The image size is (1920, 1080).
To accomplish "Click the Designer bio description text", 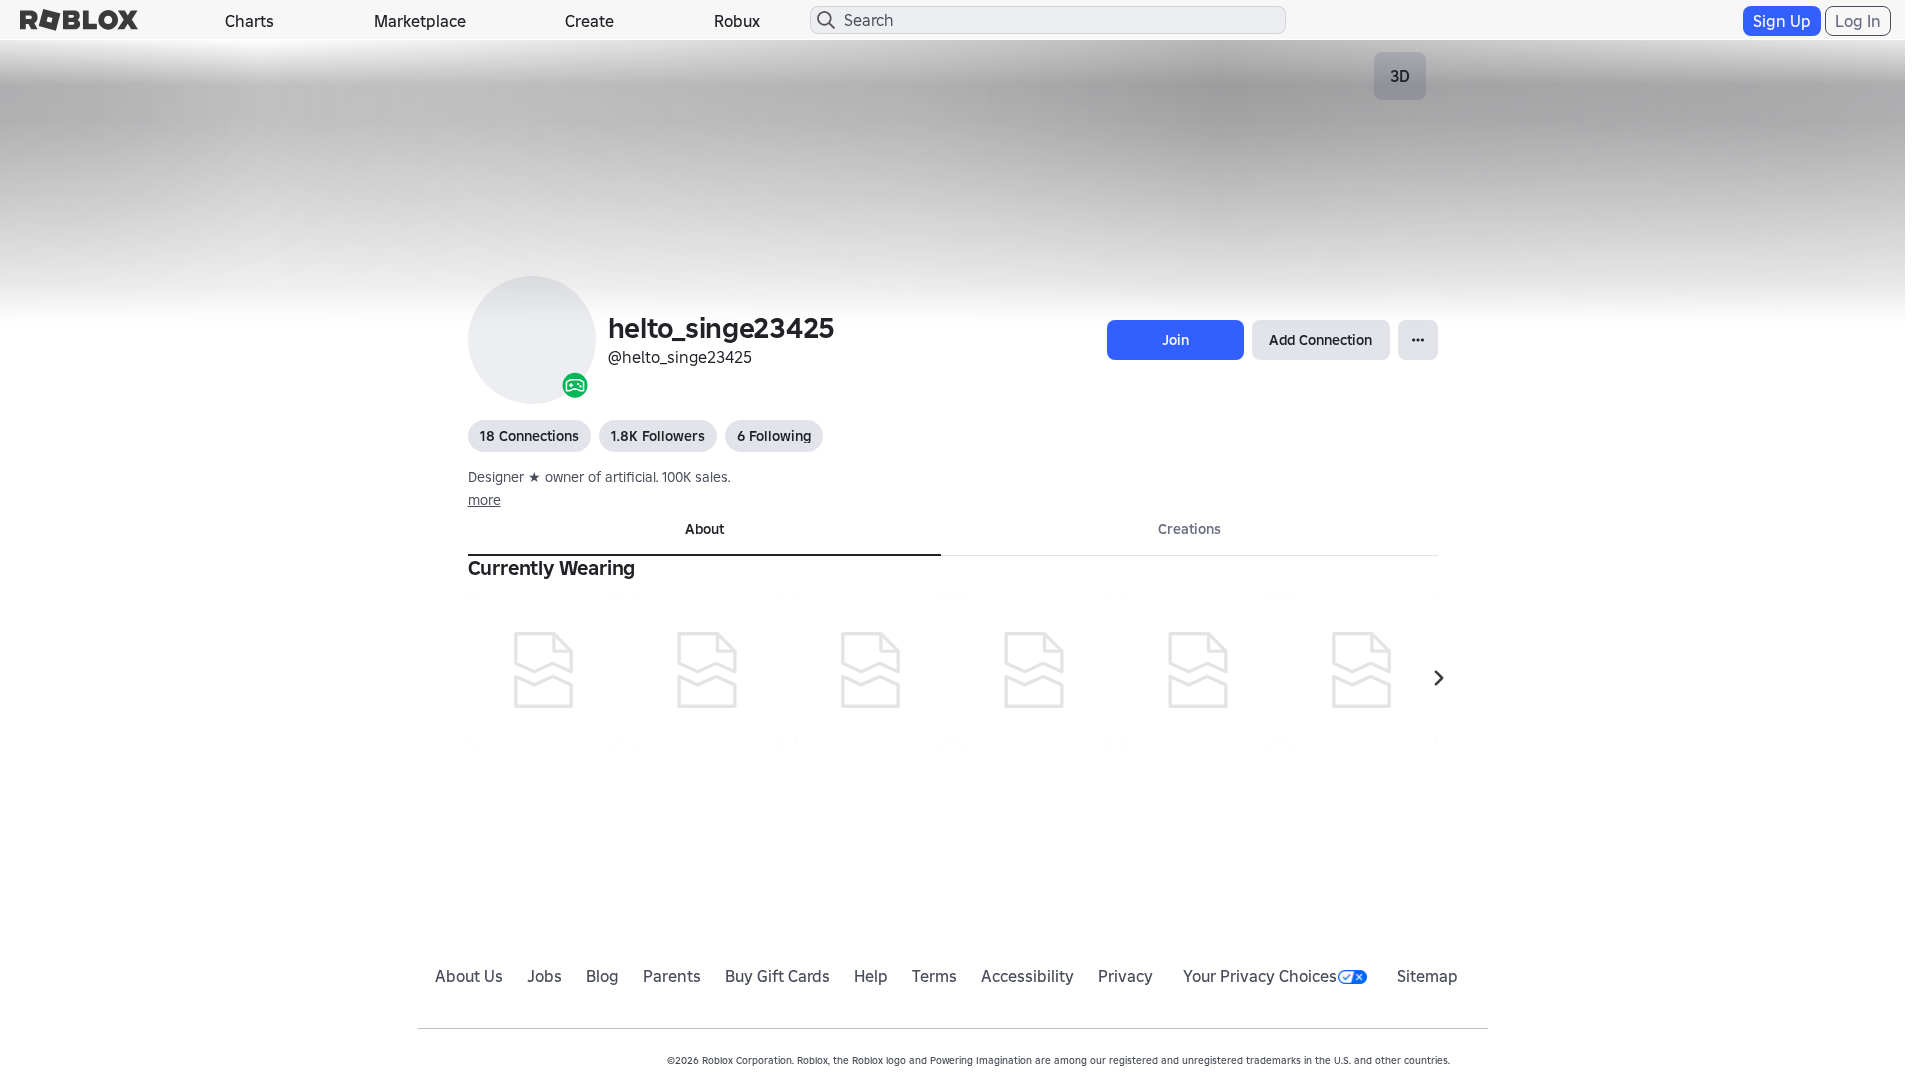I will point(599,477).
